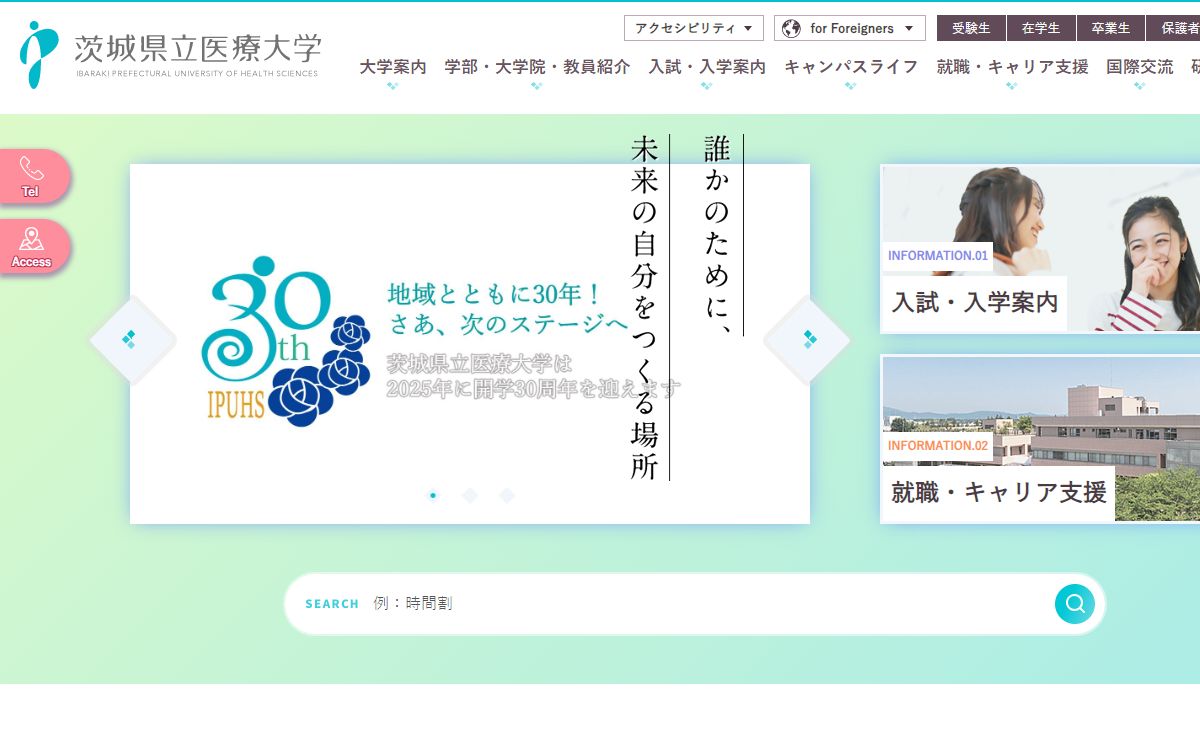The height and width of the screenshot is (740, 1200).
Task: Advance carousel with the right arrow
Action: 807,340
